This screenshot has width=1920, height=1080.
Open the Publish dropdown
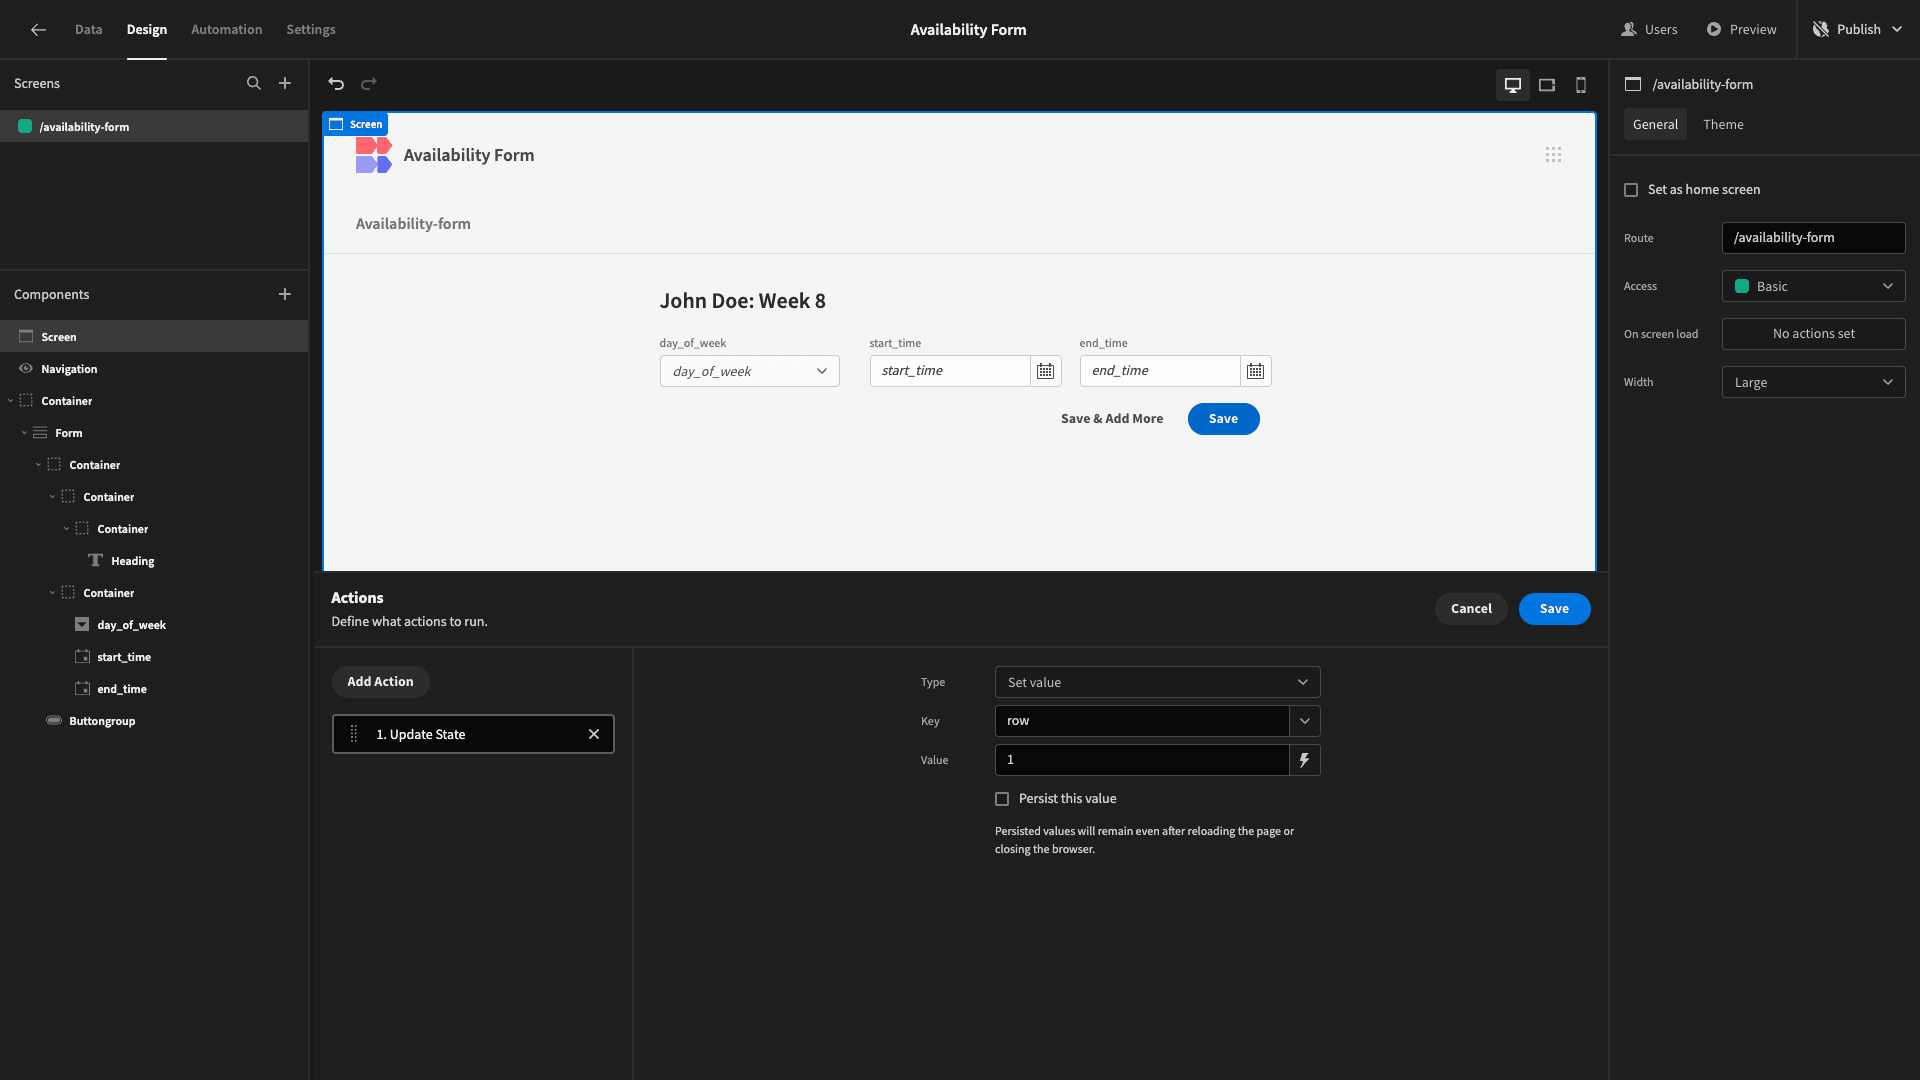pos(1857,30)
